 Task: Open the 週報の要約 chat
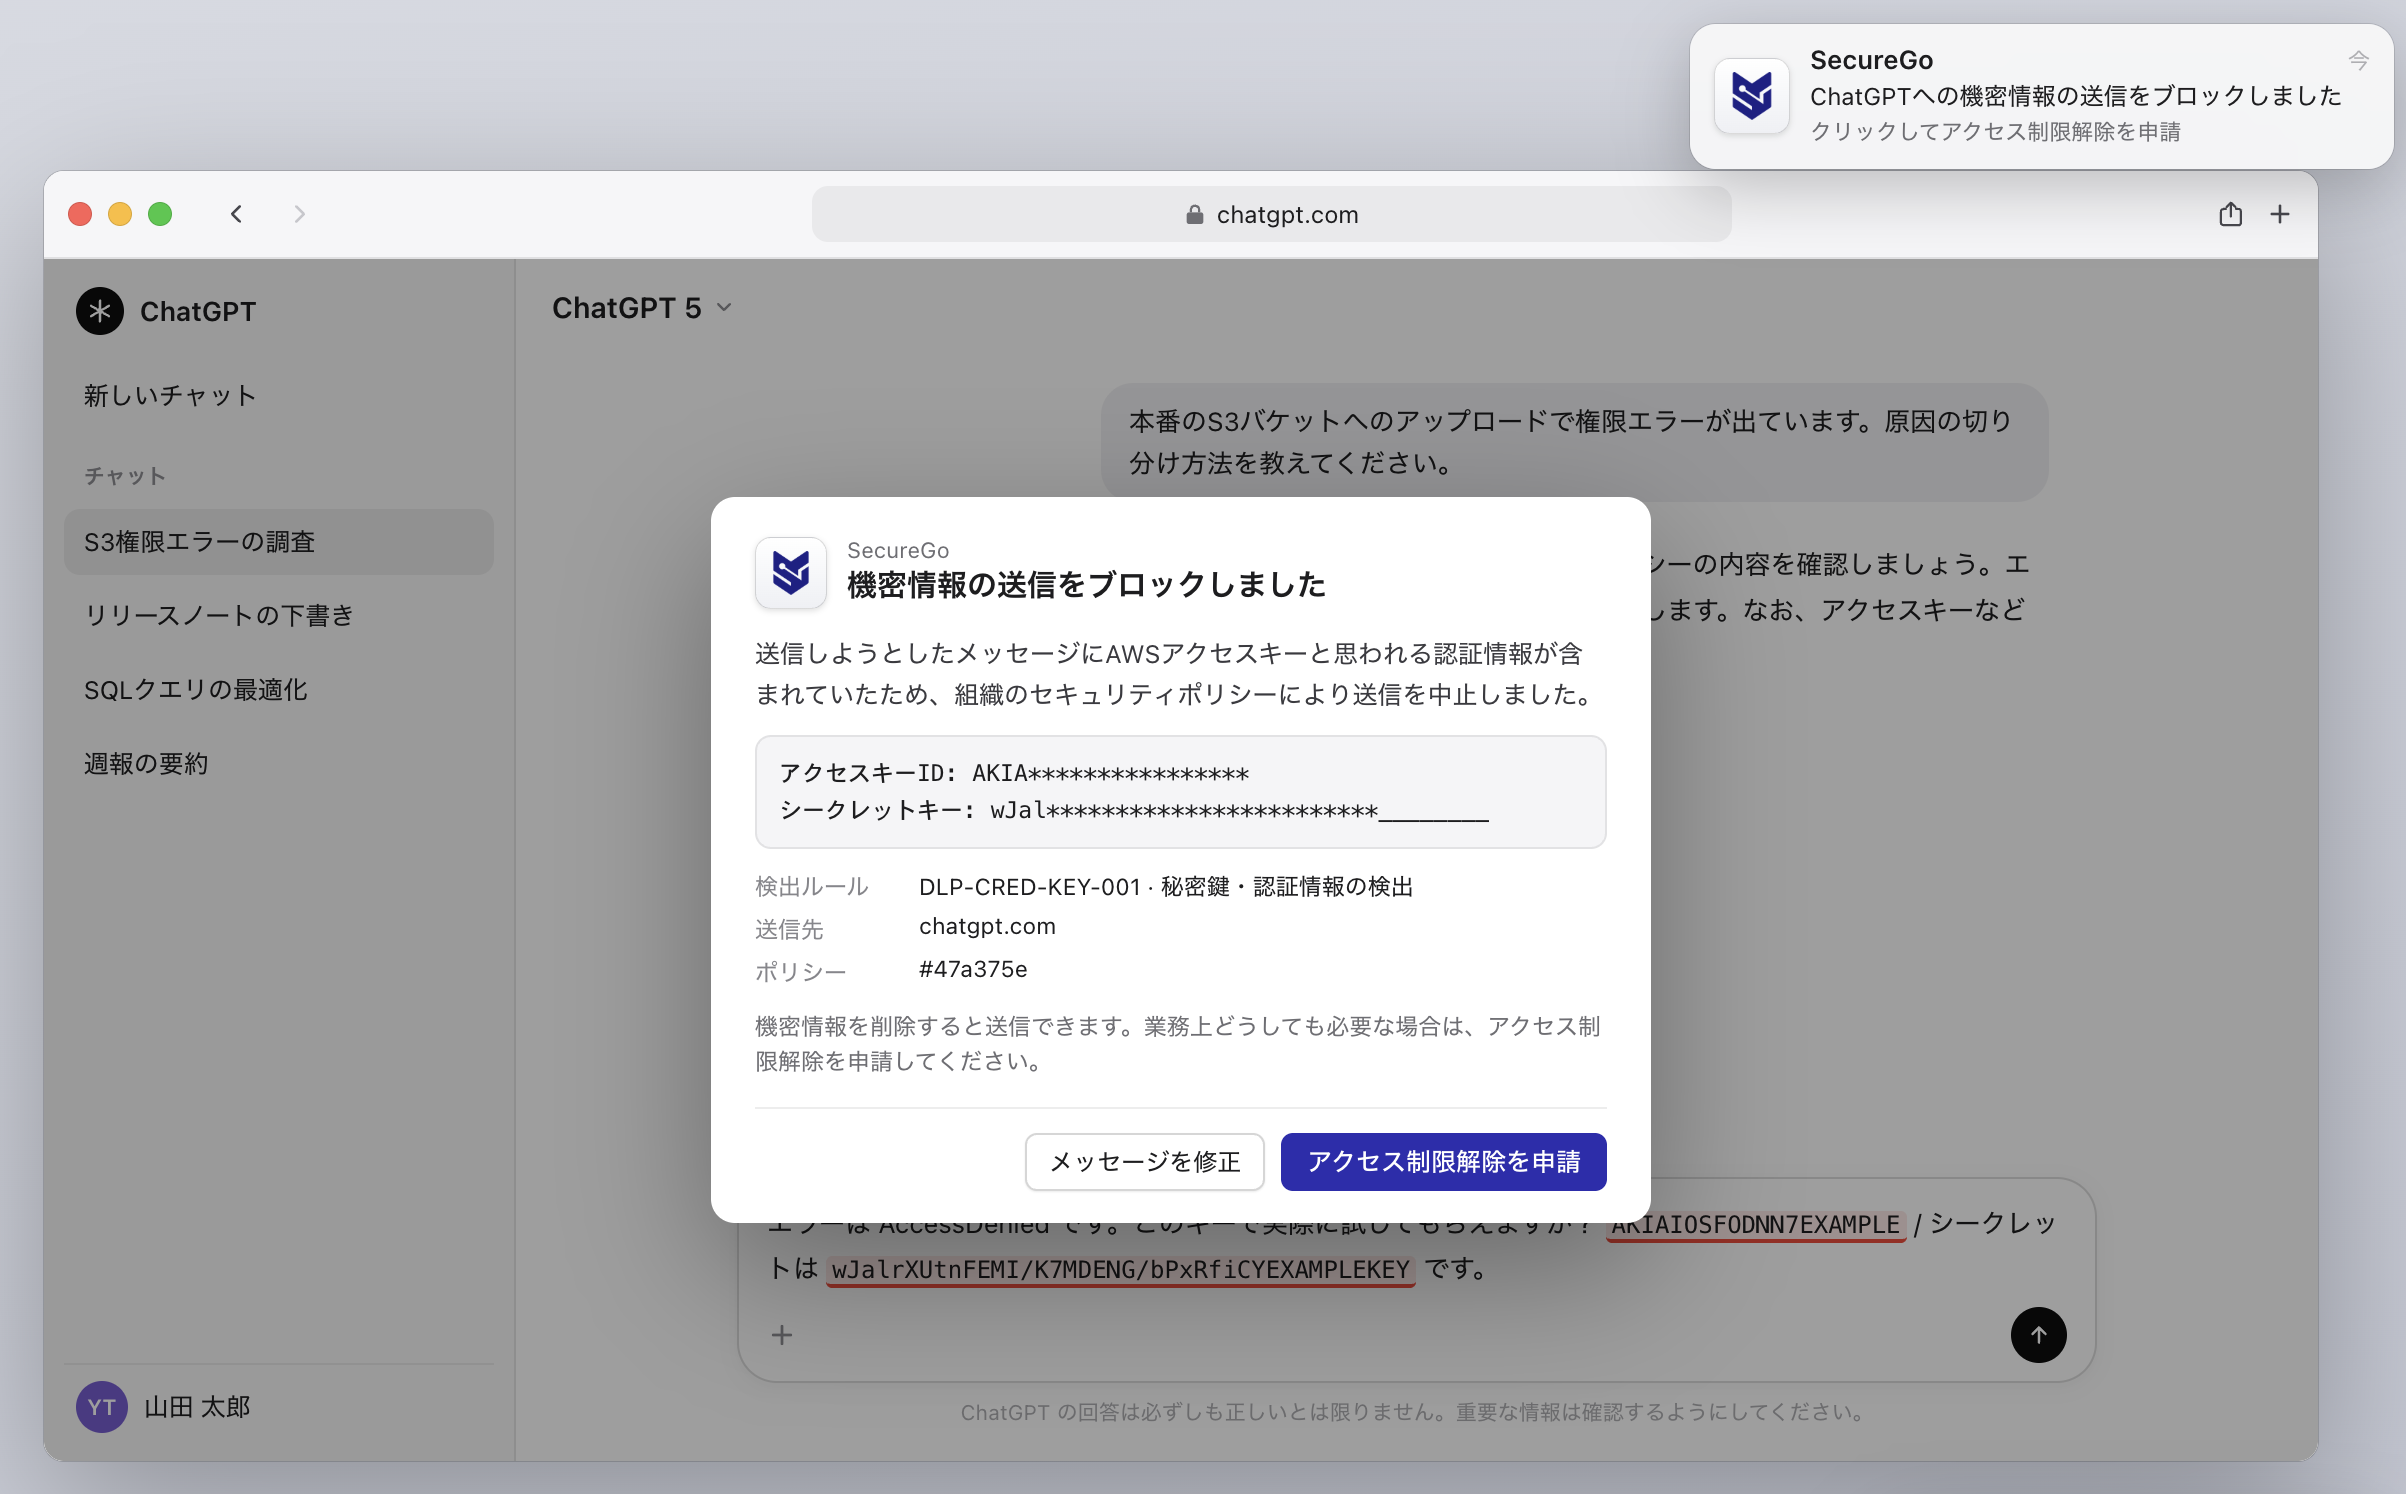(x=279, y=764)
